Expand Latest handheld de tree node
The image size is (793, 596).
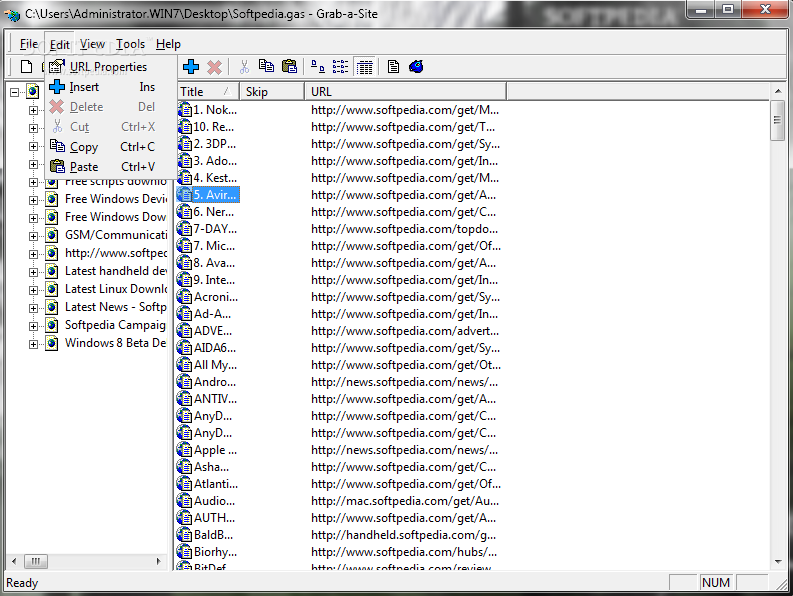click(33, 272)
